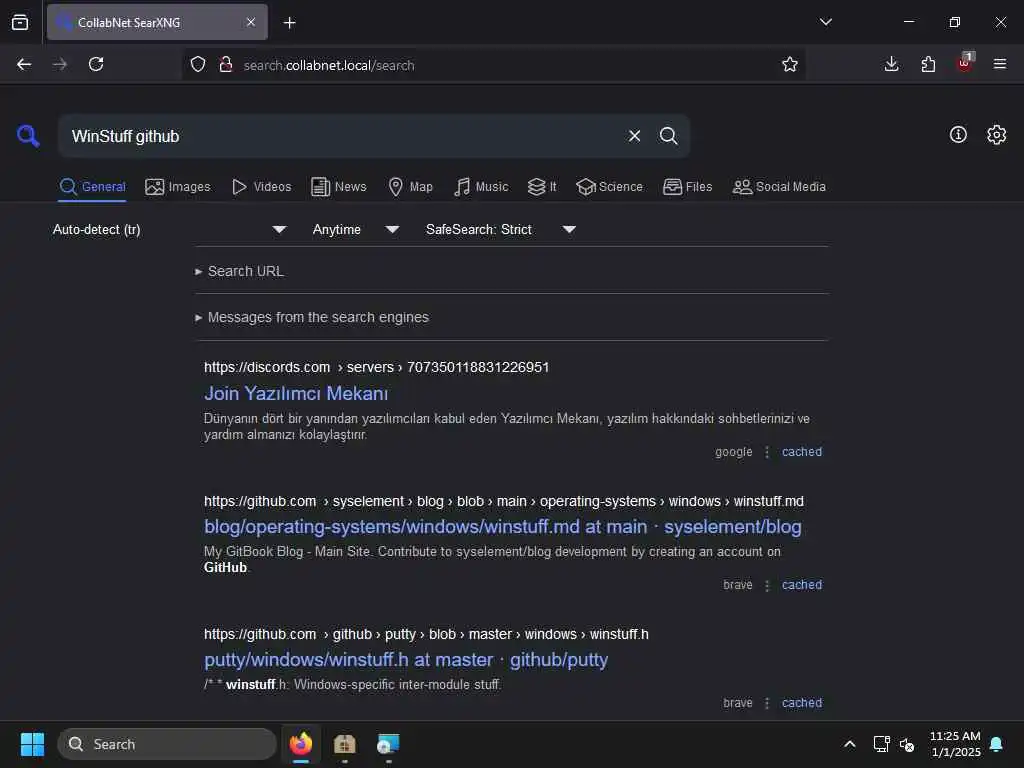Open SearXNG preferences gear icon
Screen dimensions: 1024x768
997,135
